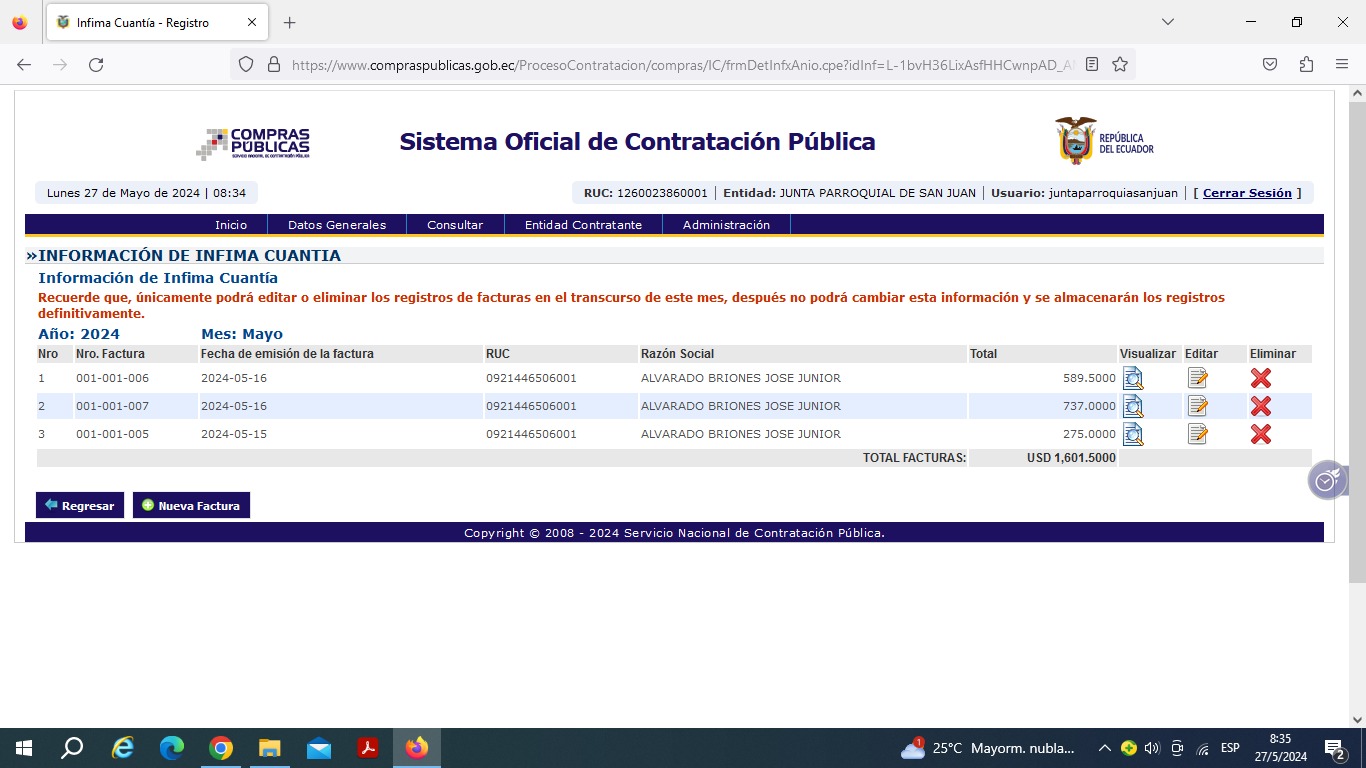Click edit icon for invoice 001-001-006
1366x768 pixels.
1197,378
